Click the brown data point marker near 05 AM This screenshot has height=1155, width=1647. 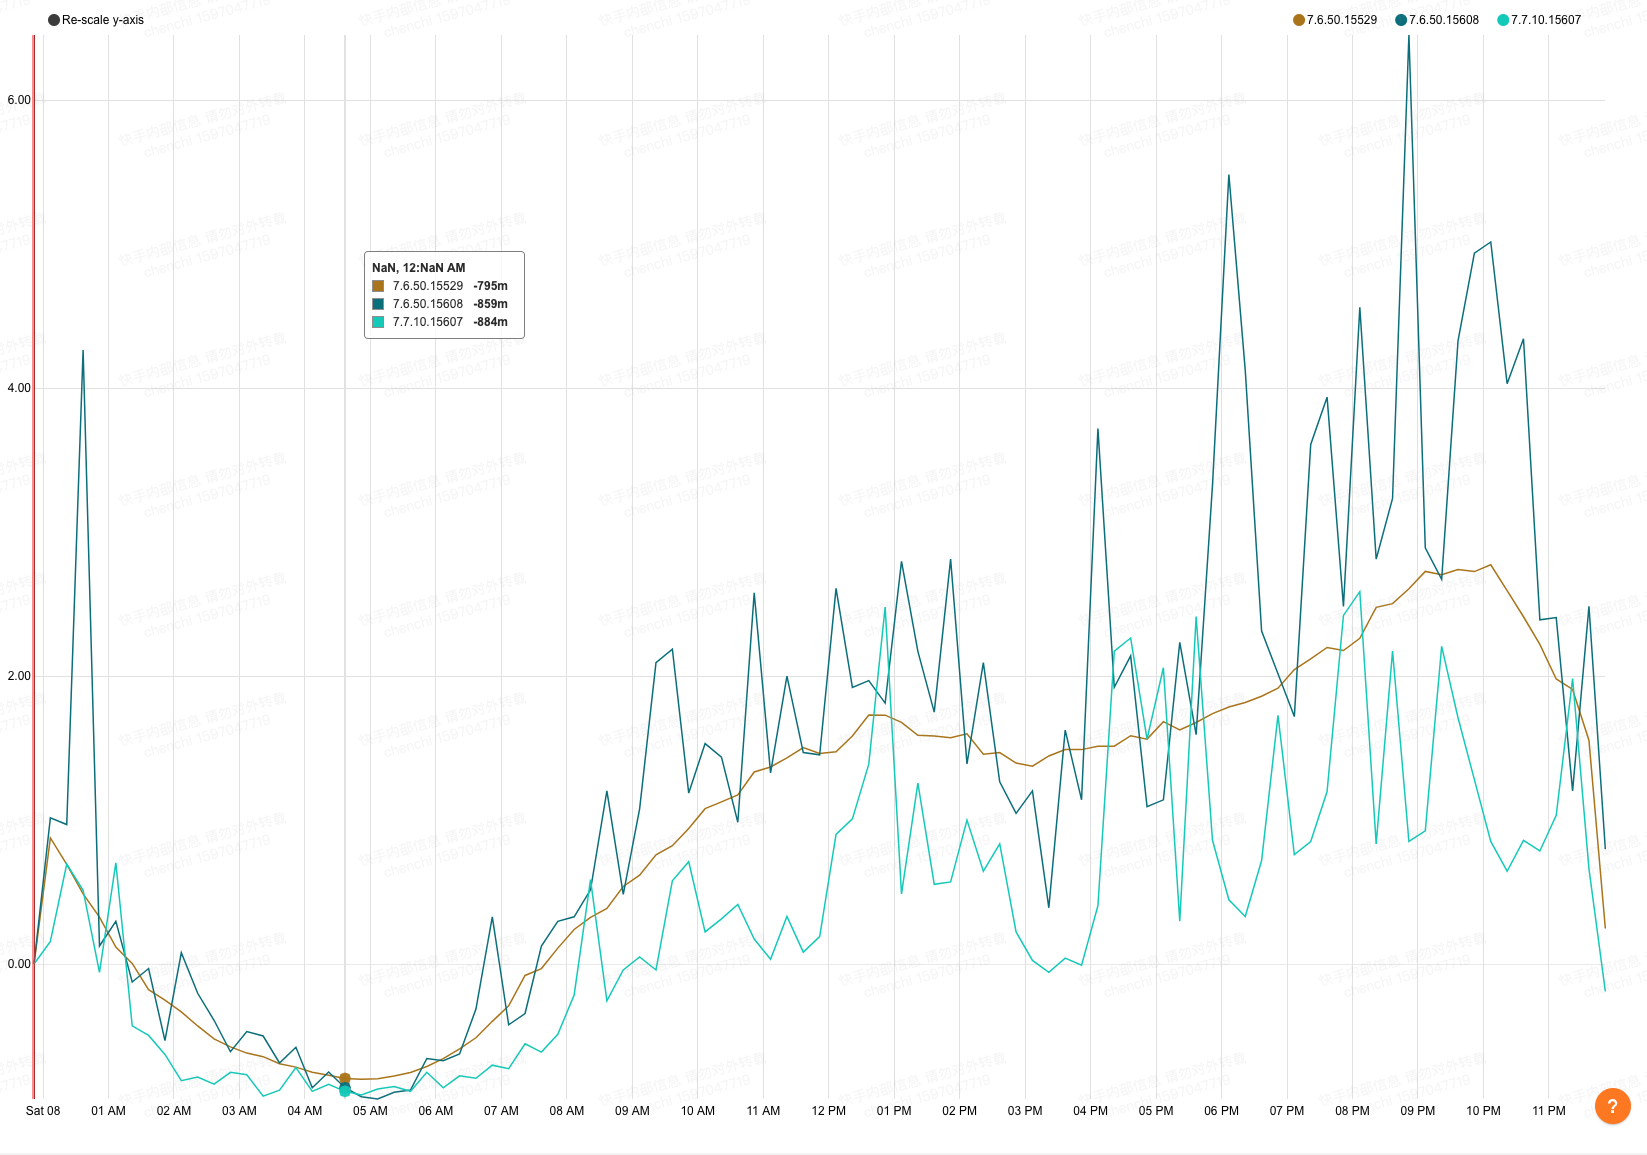pos(345,1079)
